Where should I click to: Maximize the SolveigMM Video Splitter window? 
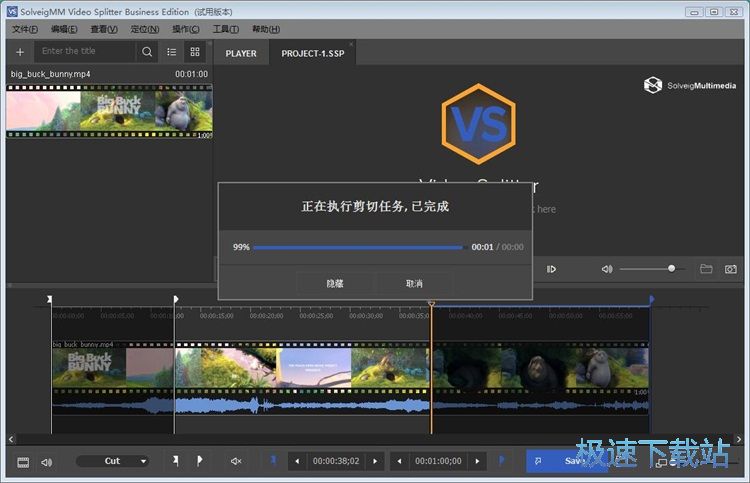coord(714,11)
